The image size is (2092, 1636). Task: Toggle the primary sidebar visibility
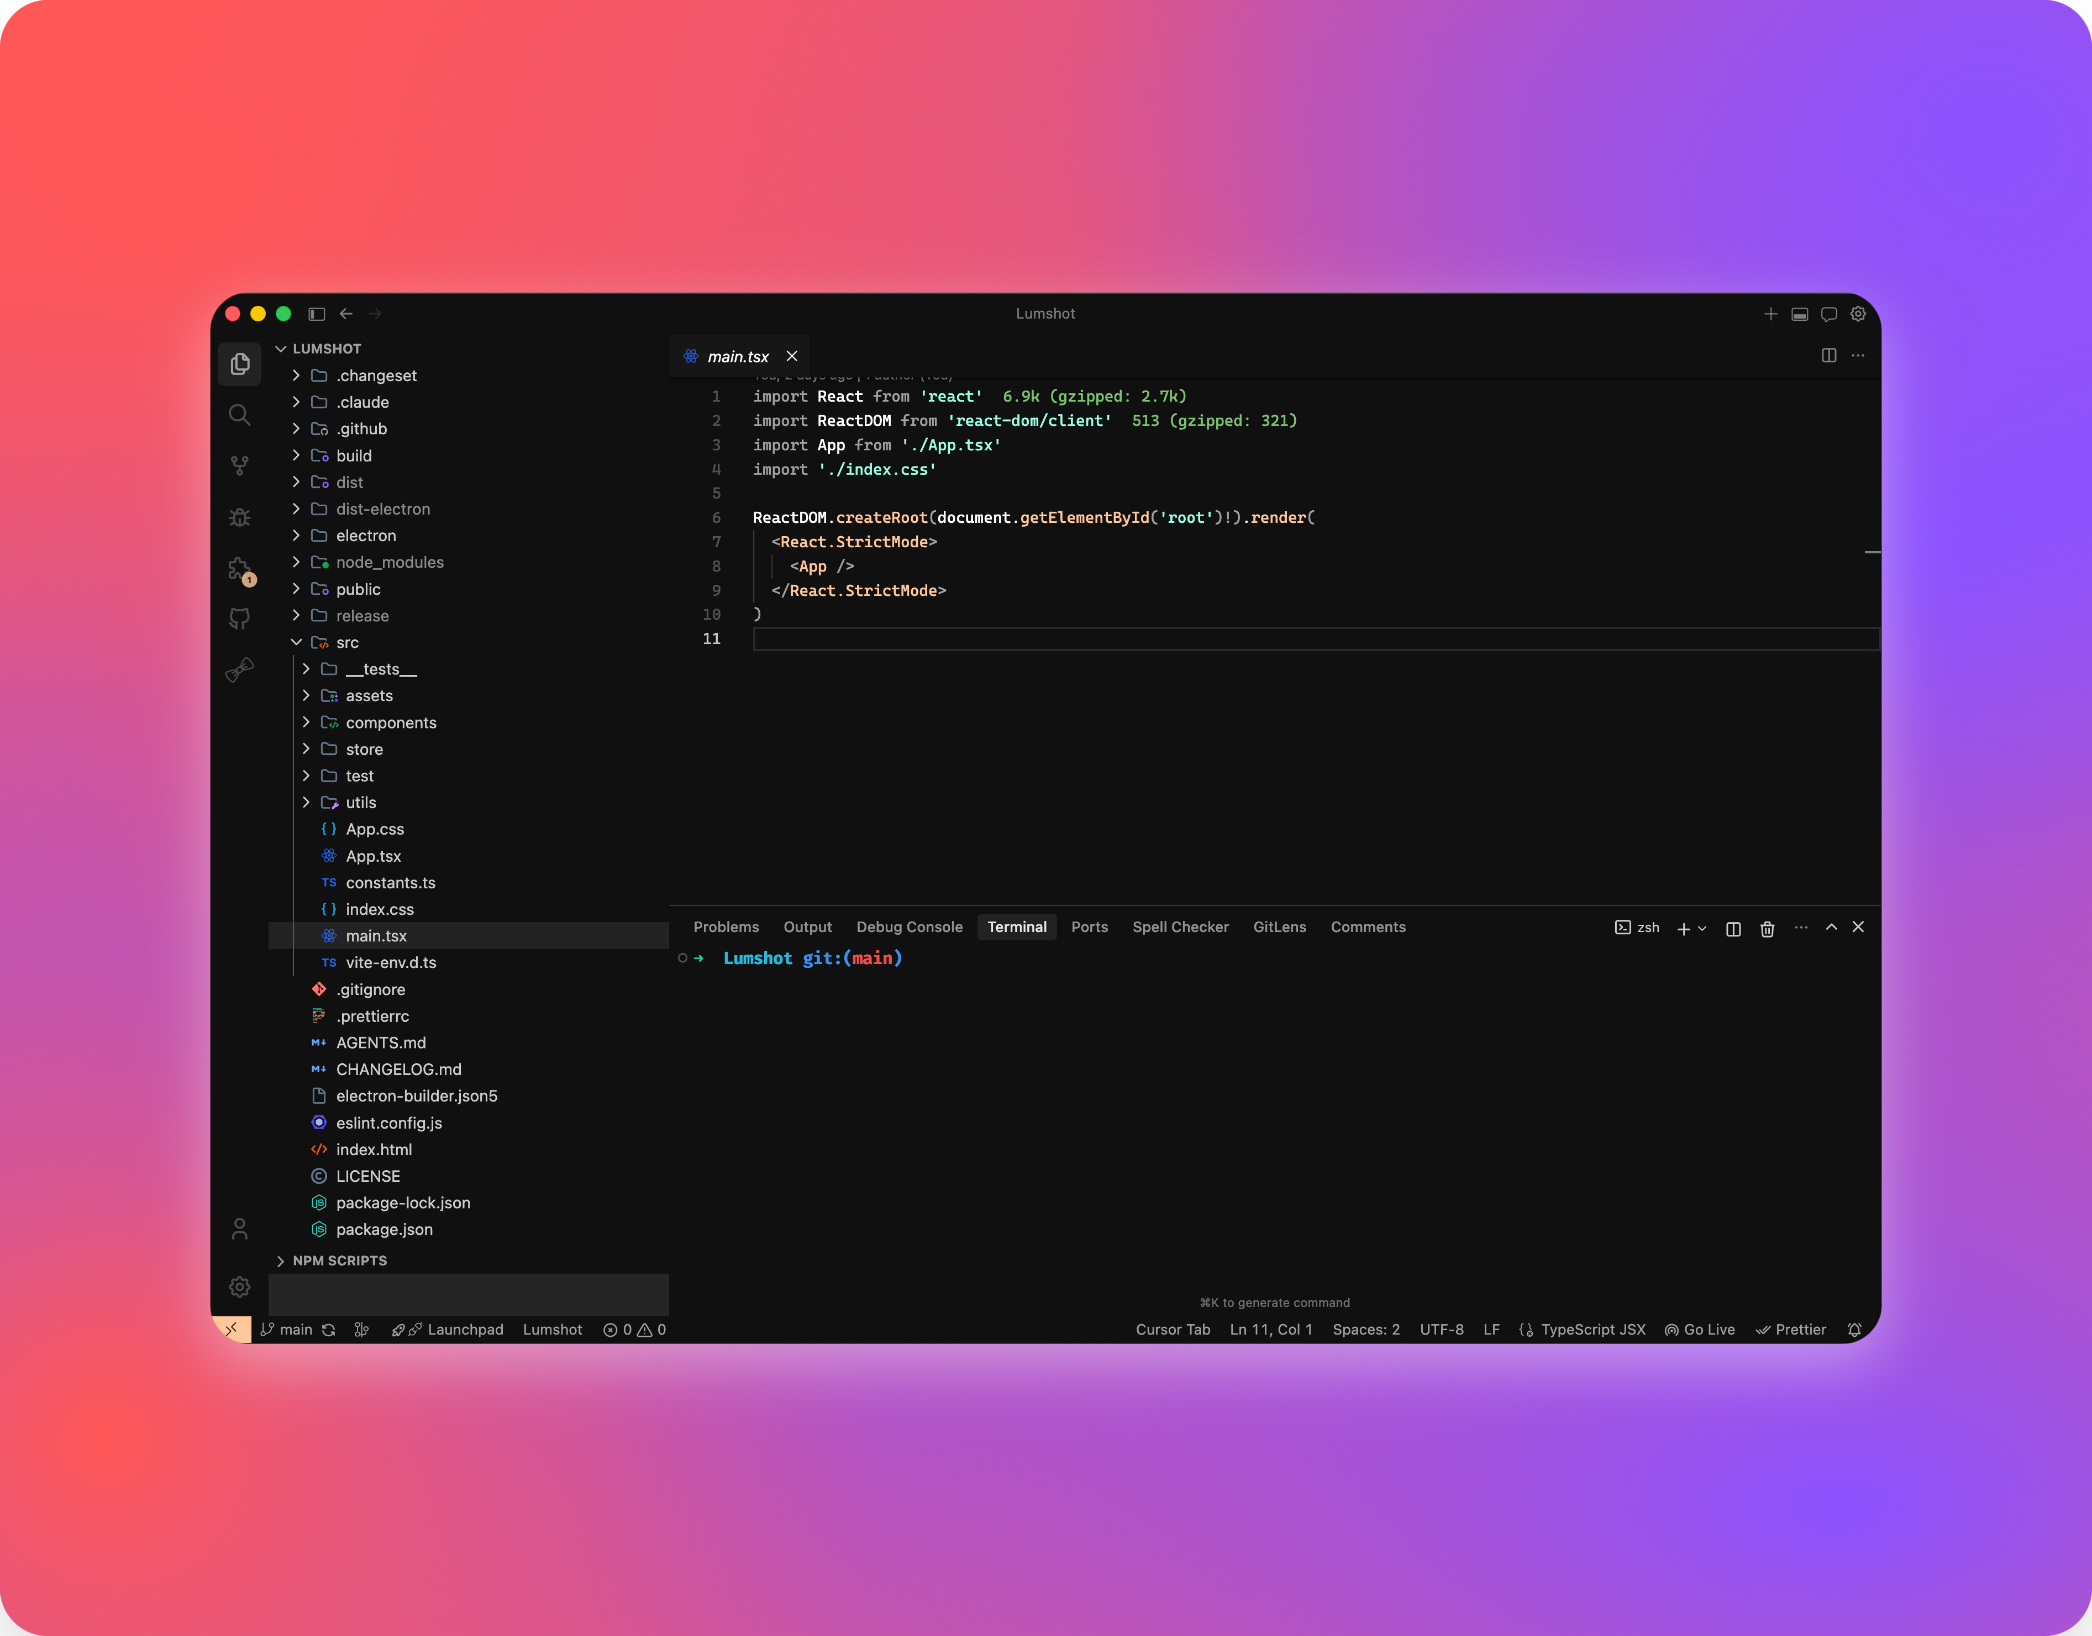pos(317,314)
